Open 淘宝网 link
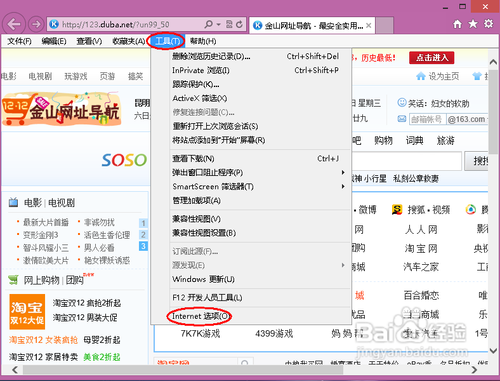 click(421, 248)
